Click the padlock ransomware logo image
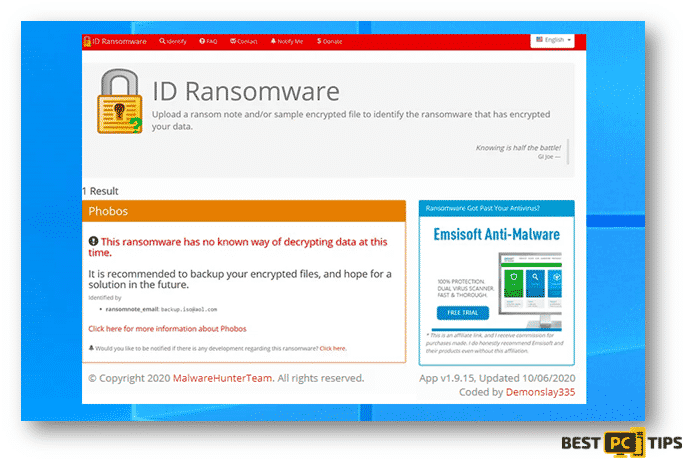The height and width of the screenshot is (463, 687). 120,101
